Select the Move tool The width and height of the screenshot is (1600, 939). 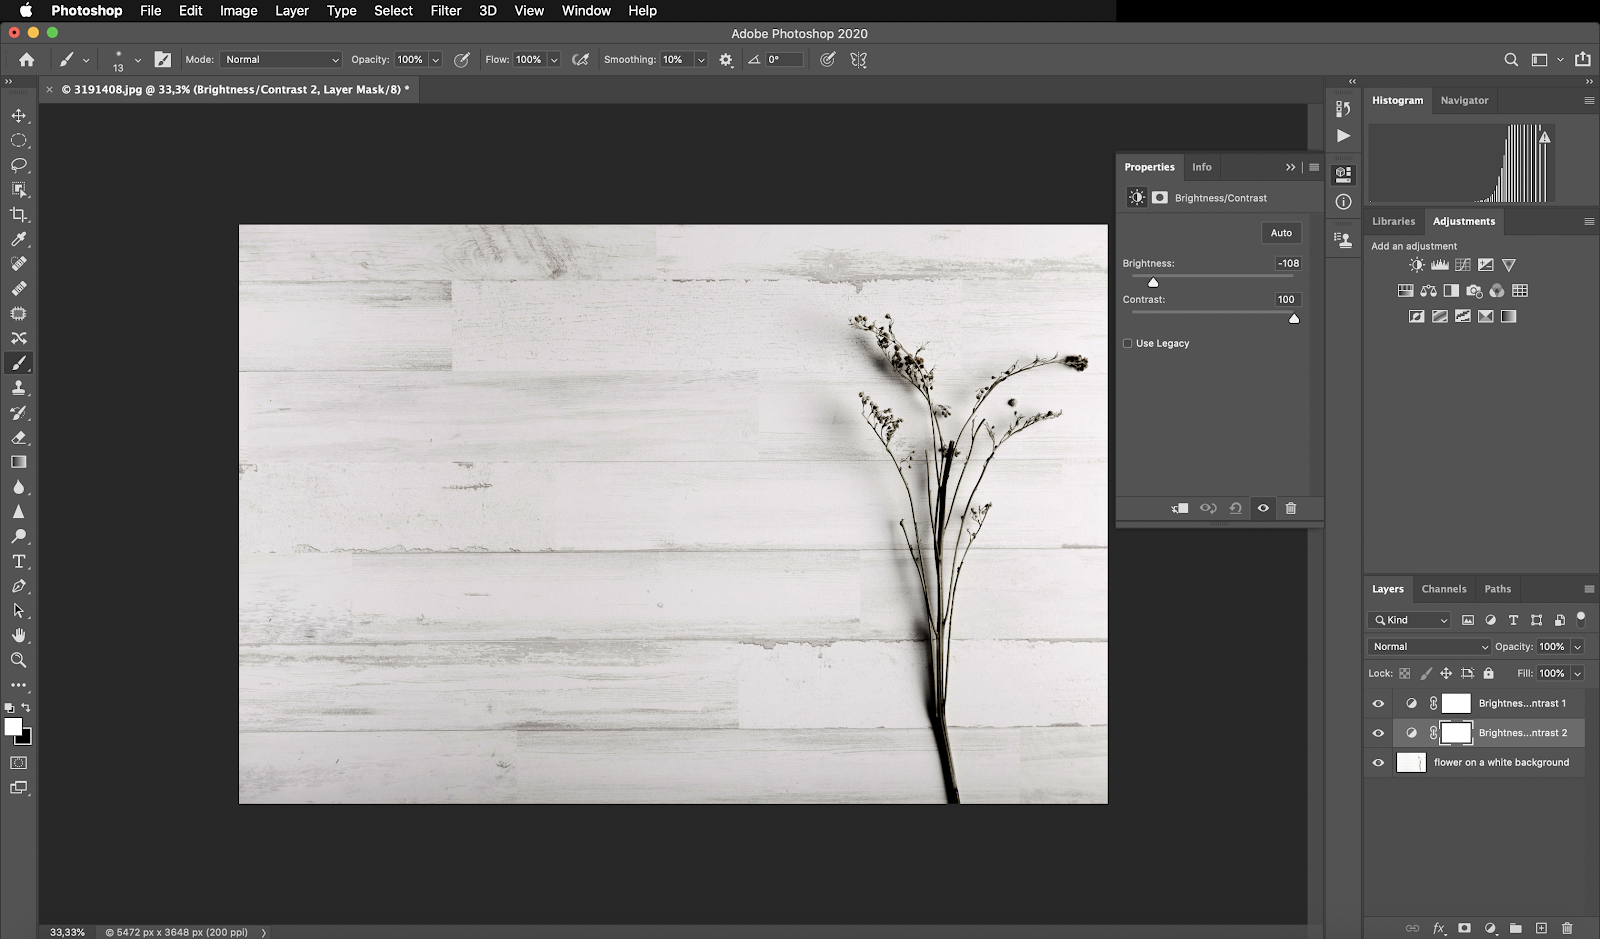(x=19, y=116)
